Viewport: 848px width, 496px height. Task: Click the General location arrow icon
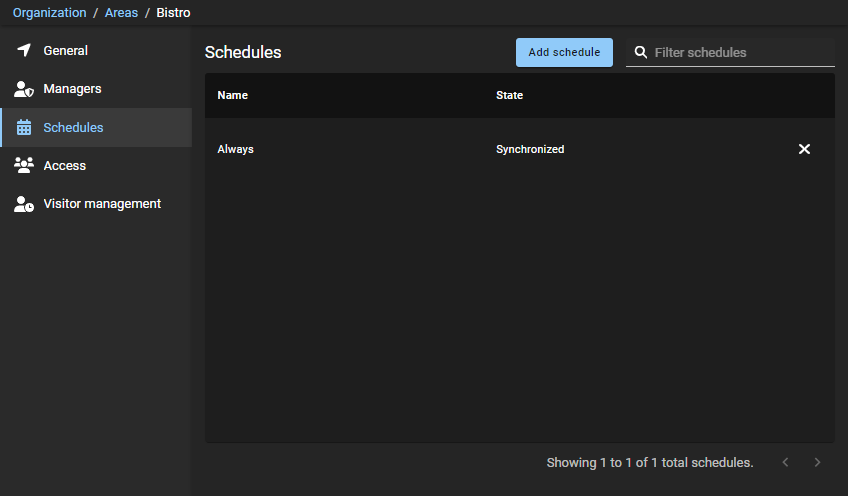tap(24, 50)
